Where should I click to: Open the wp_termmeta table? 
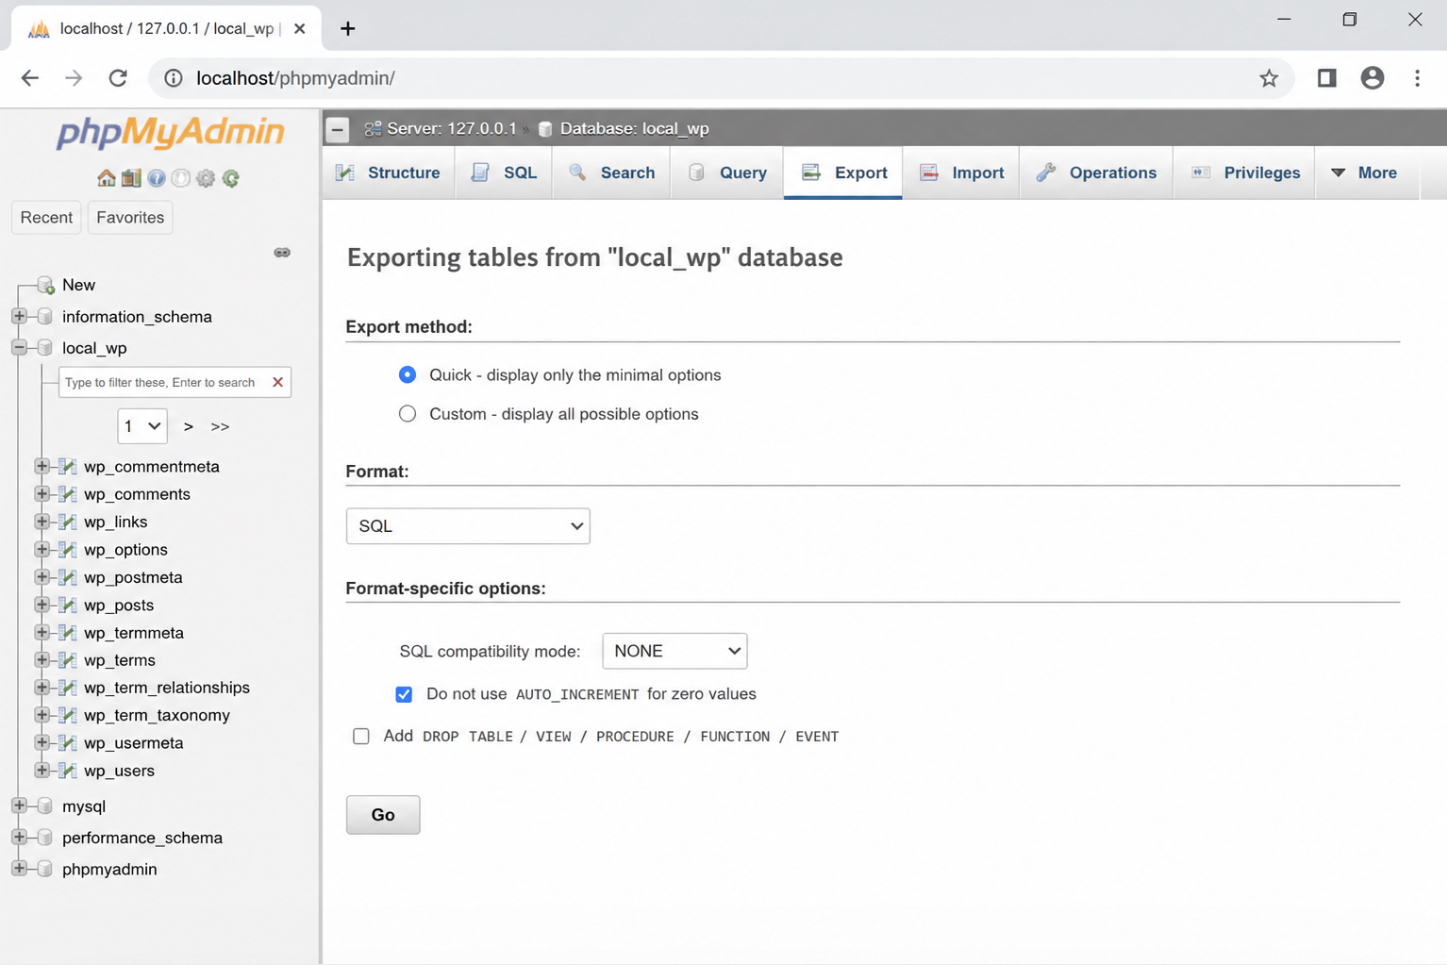[x=134, y=633]
